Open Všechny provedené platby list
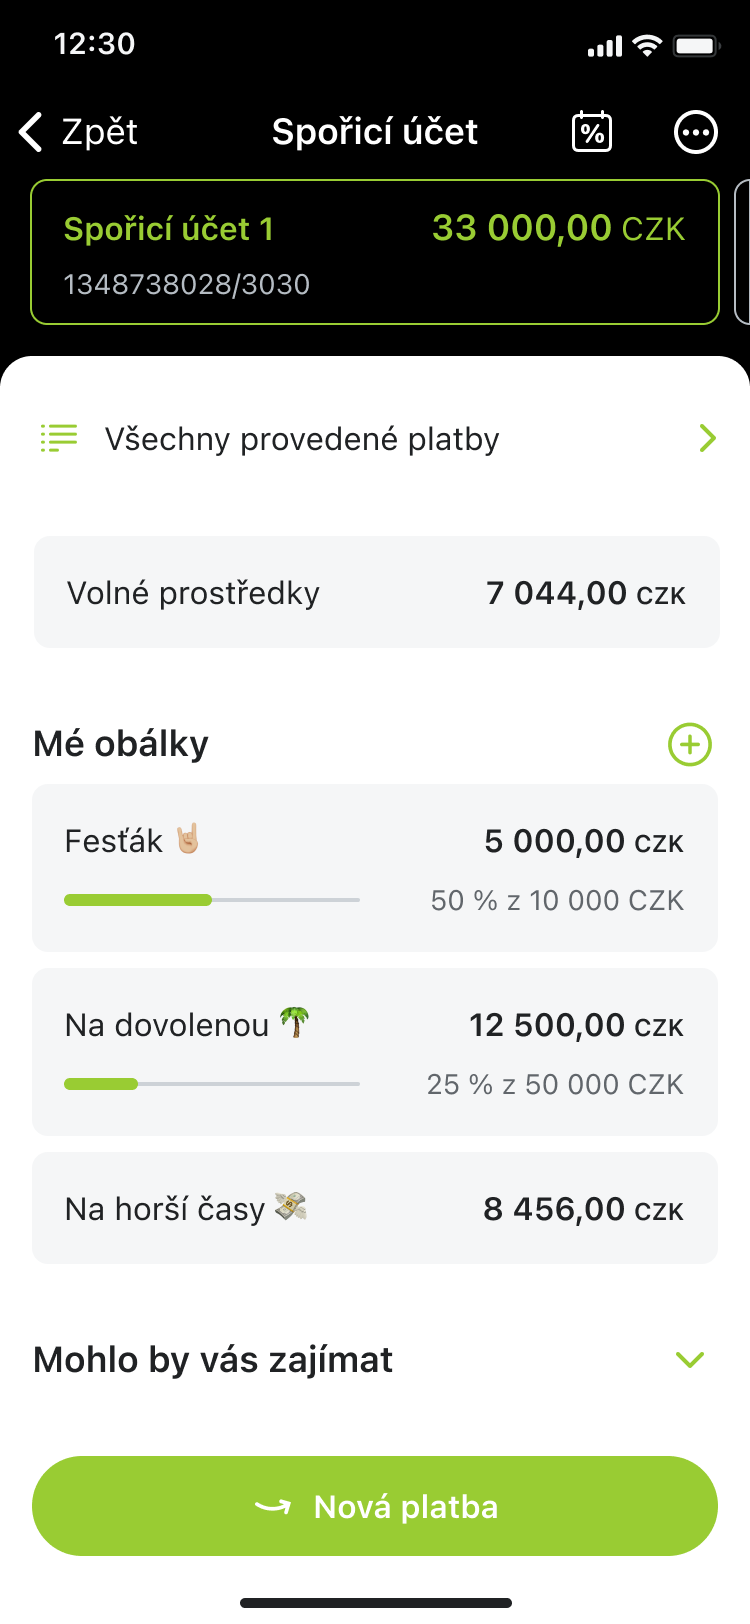This screenshot has width=750, height=1624. (x=302, y=439)
